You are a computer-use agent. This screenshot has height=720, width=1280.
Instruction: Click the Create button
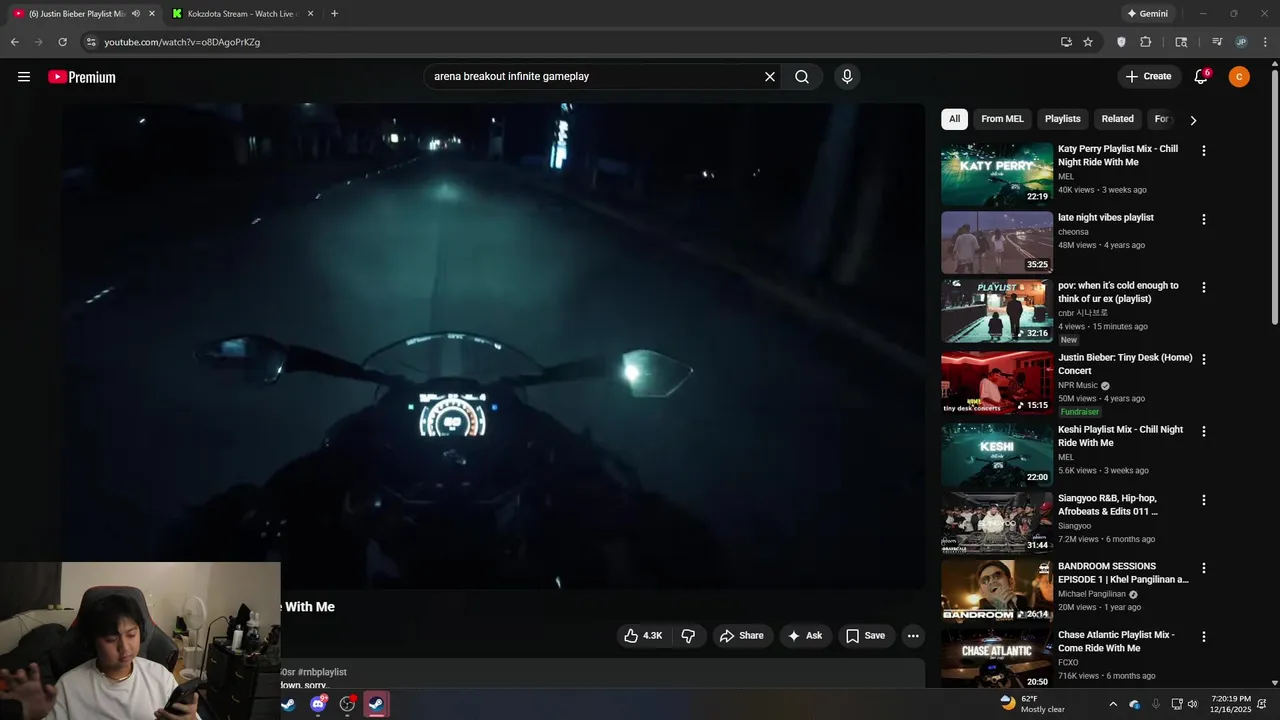click(1148, 77)
